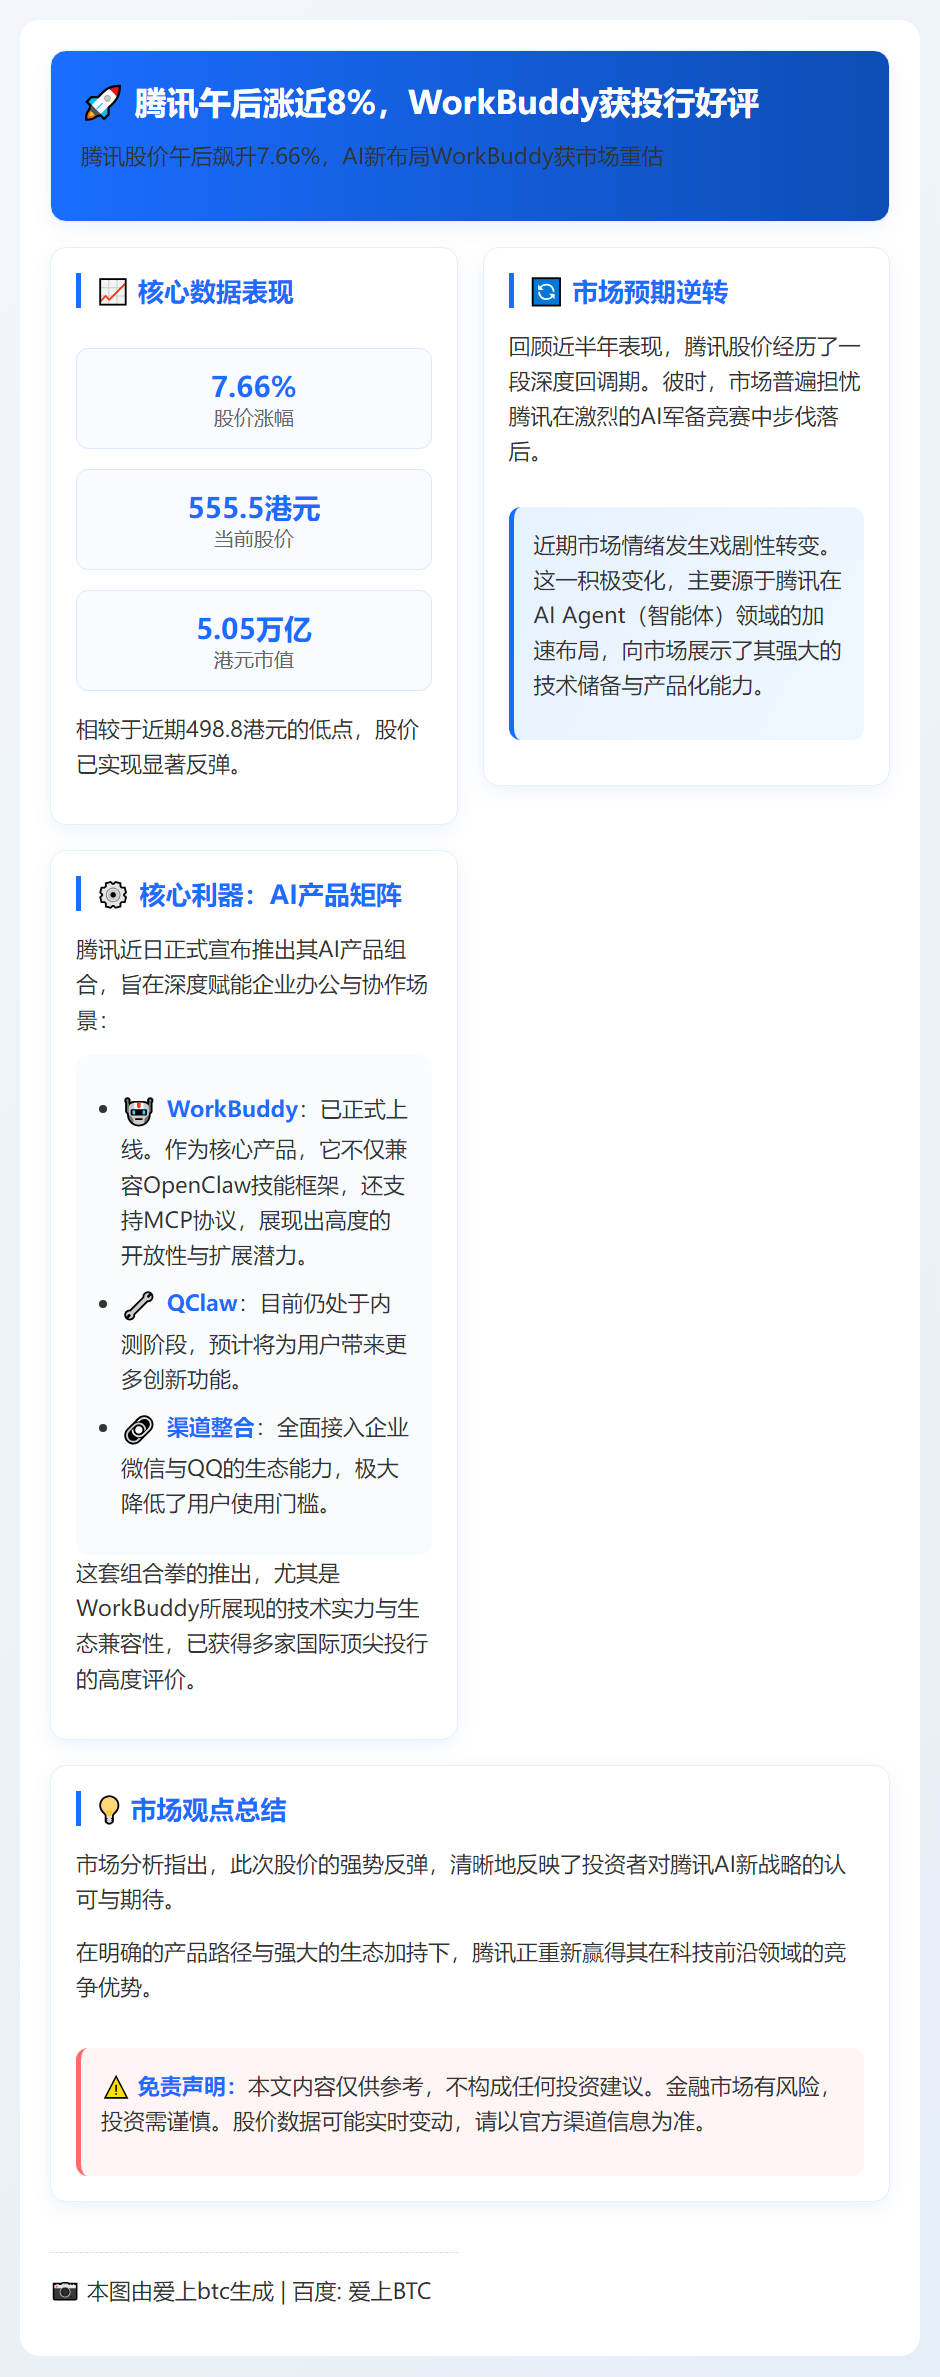Click the blue WorkBuddy label
The image size is (940, 2377).
coord(232,1109)
